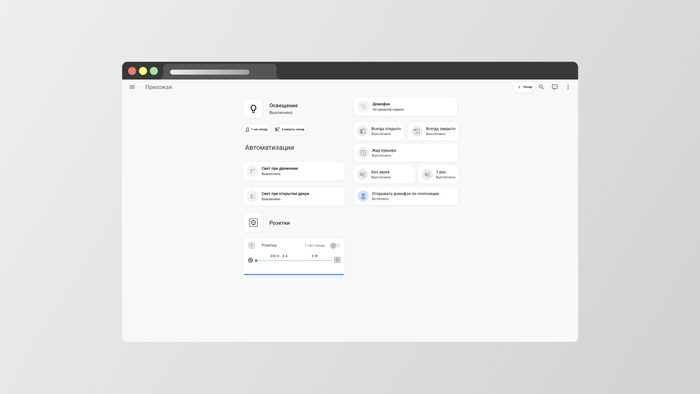Toggle the Жду курьера option
The height and width of the screenshot is (394, 700).
(x=406, y=153)
